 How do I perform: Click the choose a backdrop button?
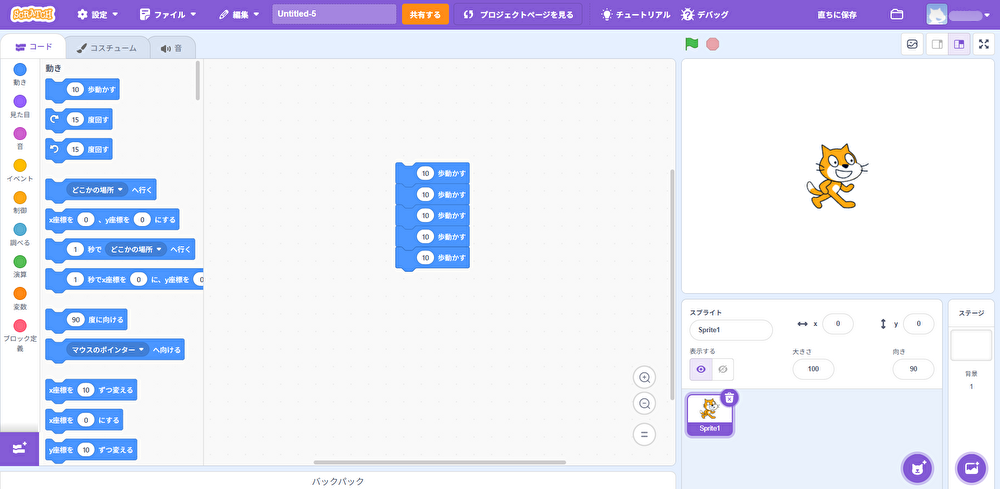pyautogui.click(x=971, y=469)
